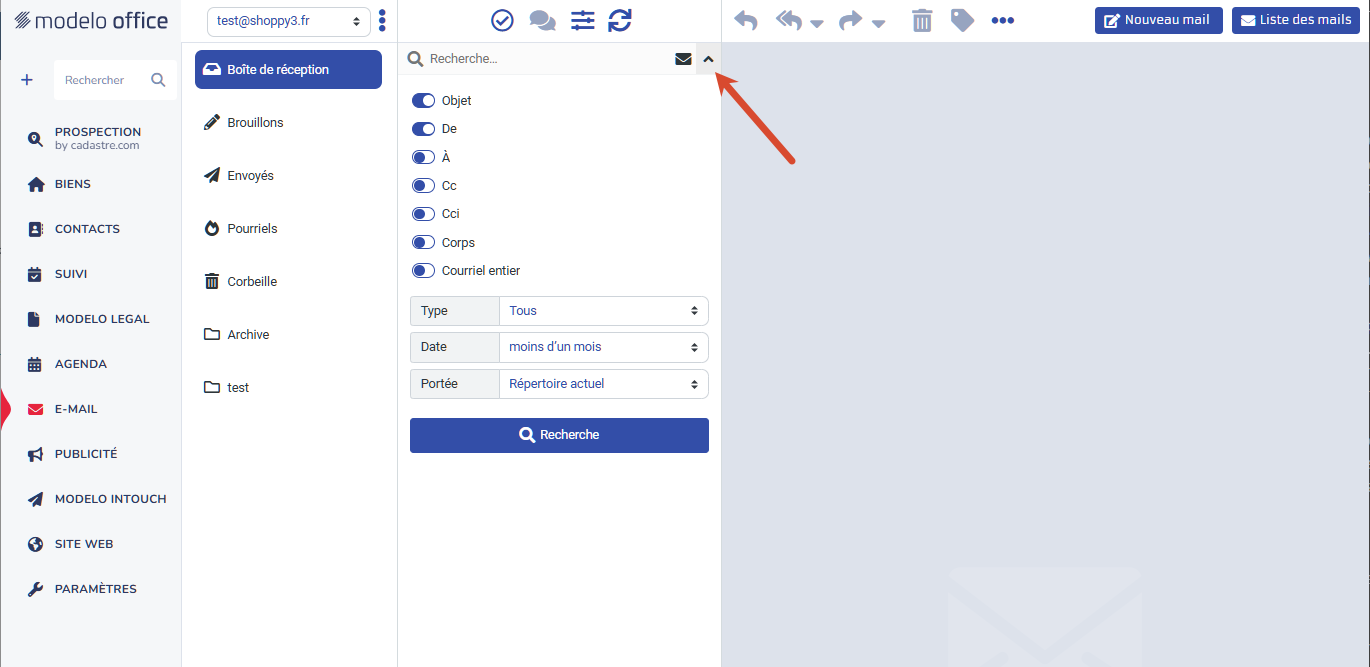The width and height of the screenshot is (1370, 667).
Task: Click the forward arrow icon
Action: (x=851, y=20)
